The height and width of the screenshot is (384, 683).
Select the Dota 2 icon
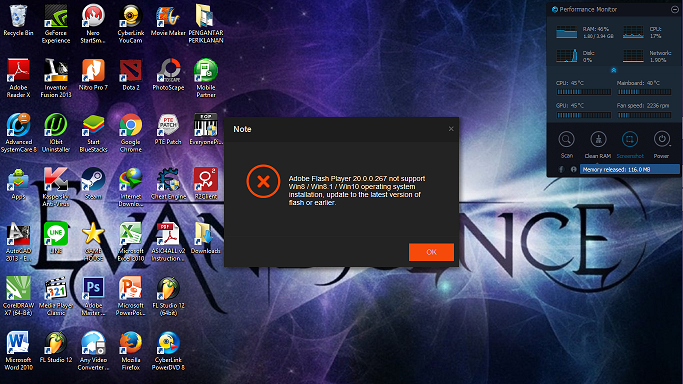point(131,75)
